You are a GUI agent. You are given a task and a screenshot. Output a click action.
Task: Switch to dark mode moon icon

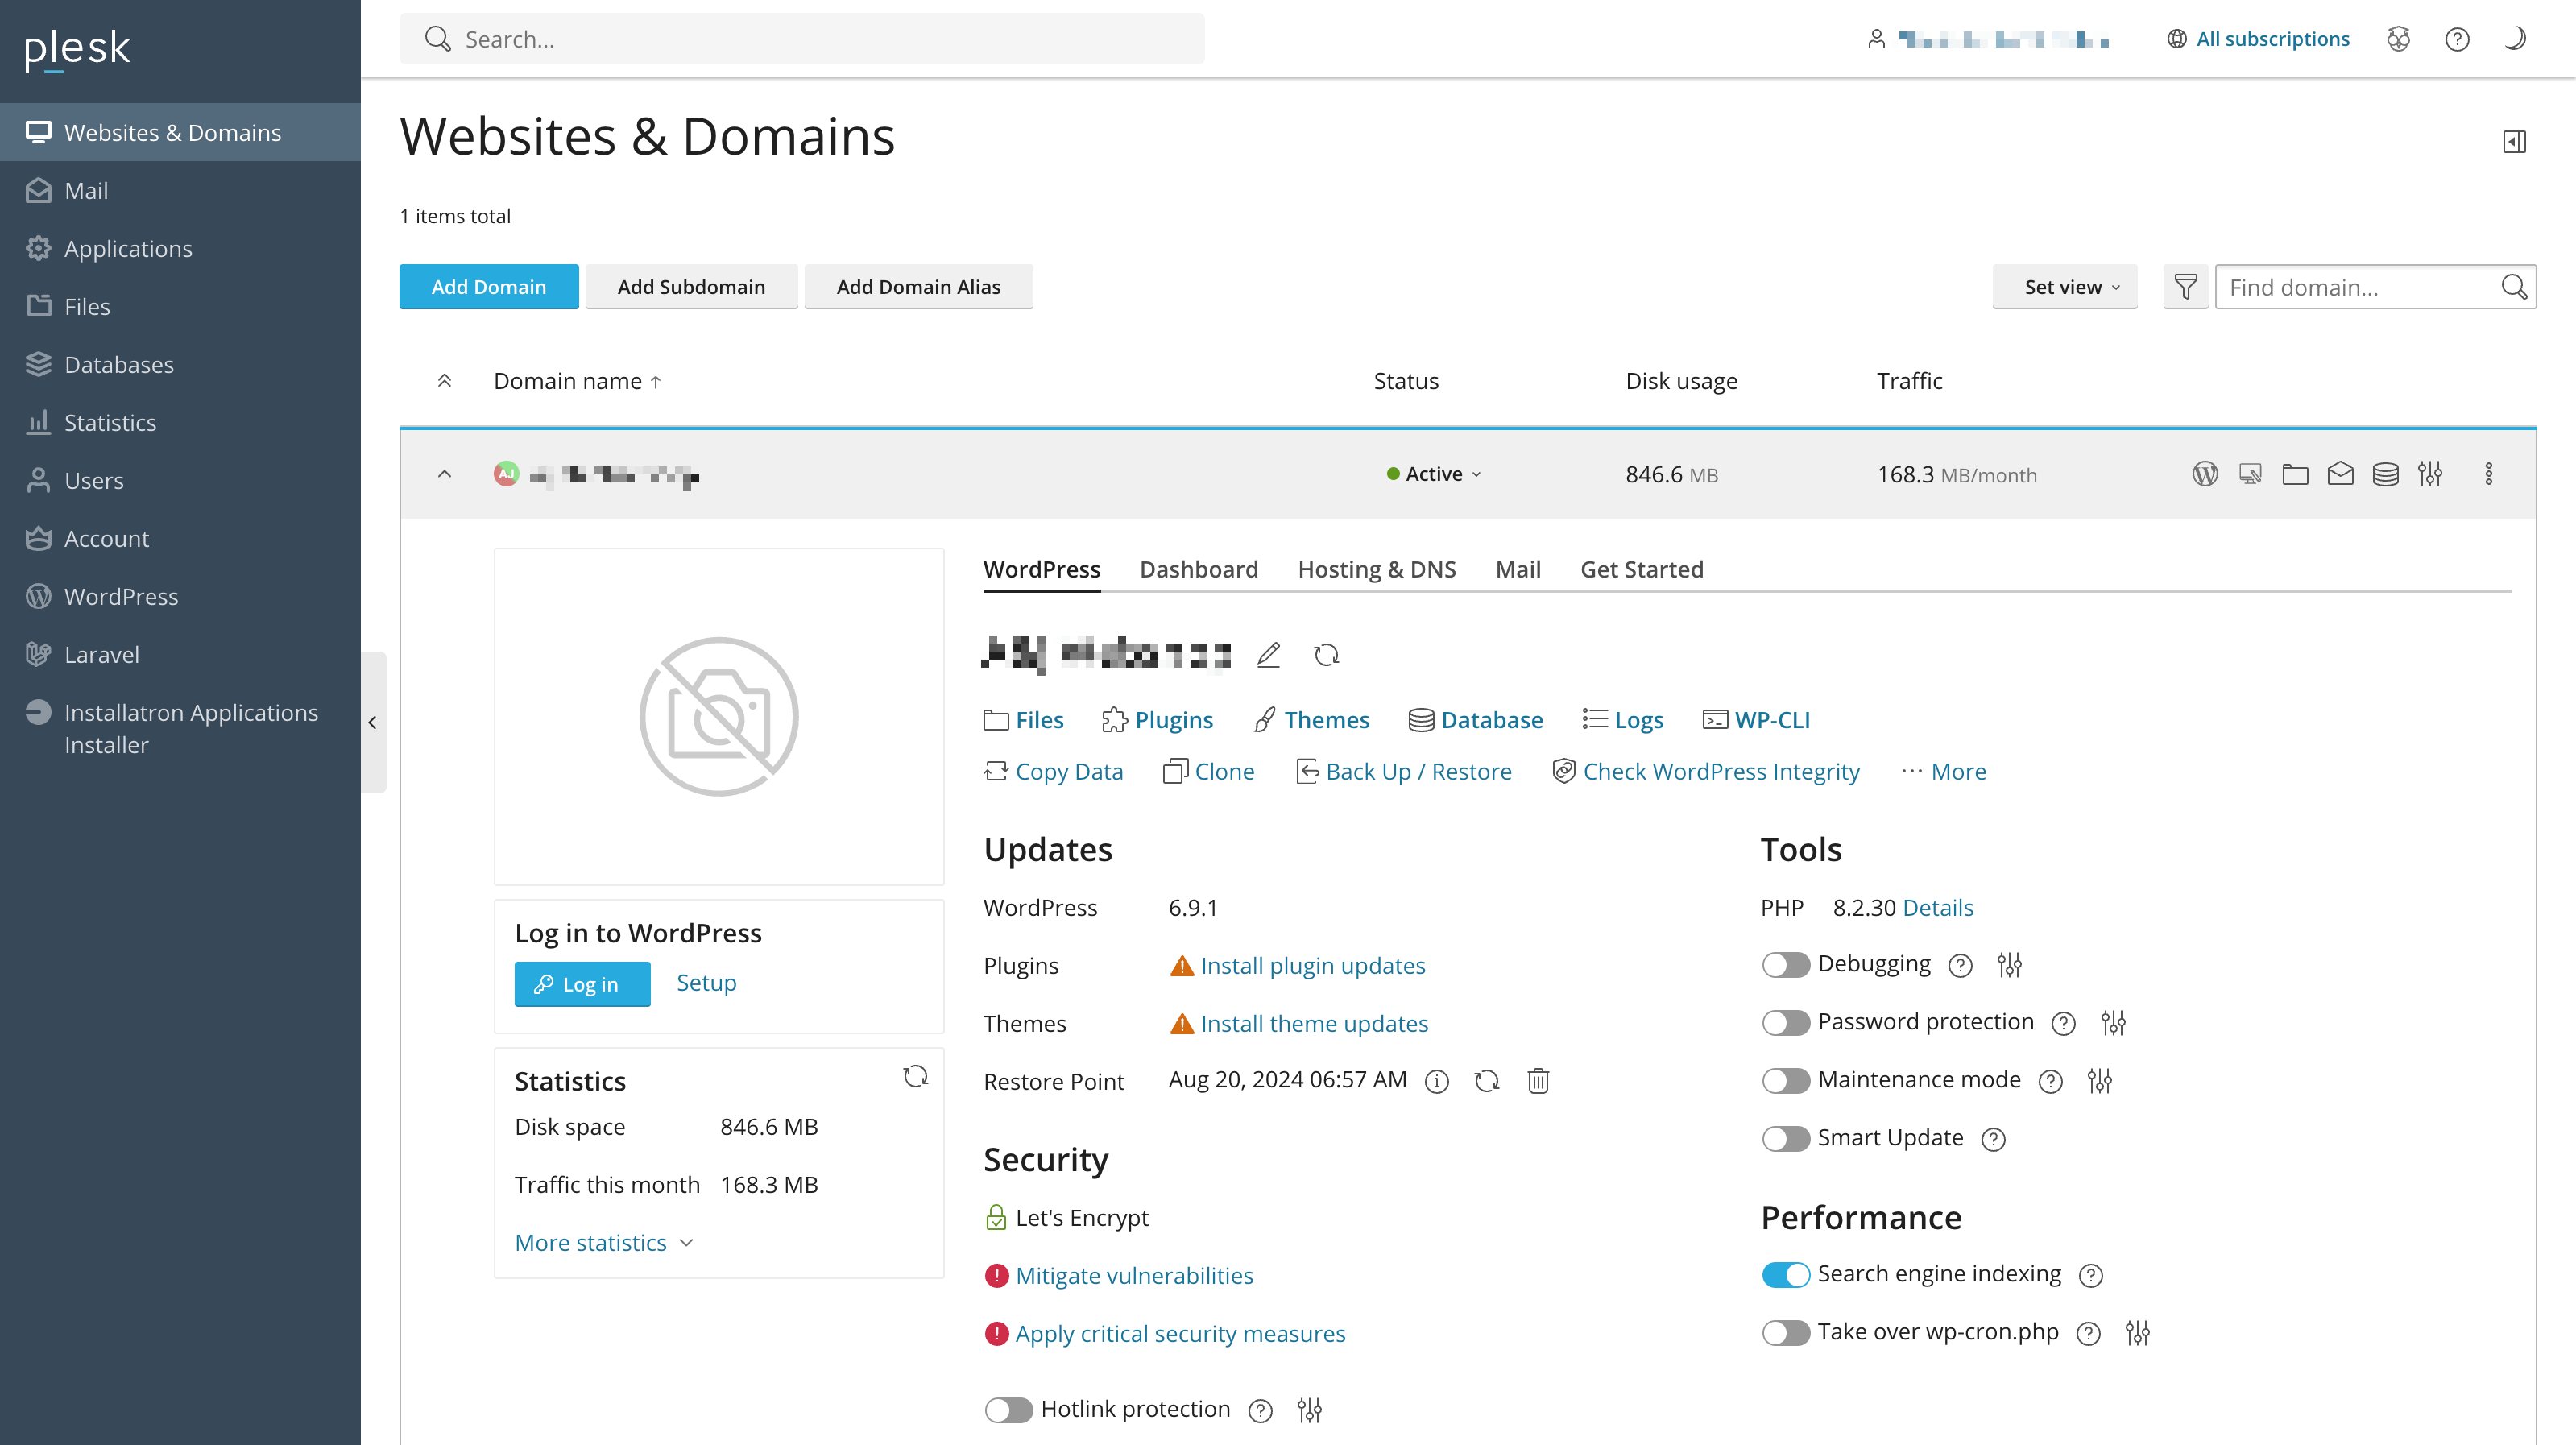2514,39
